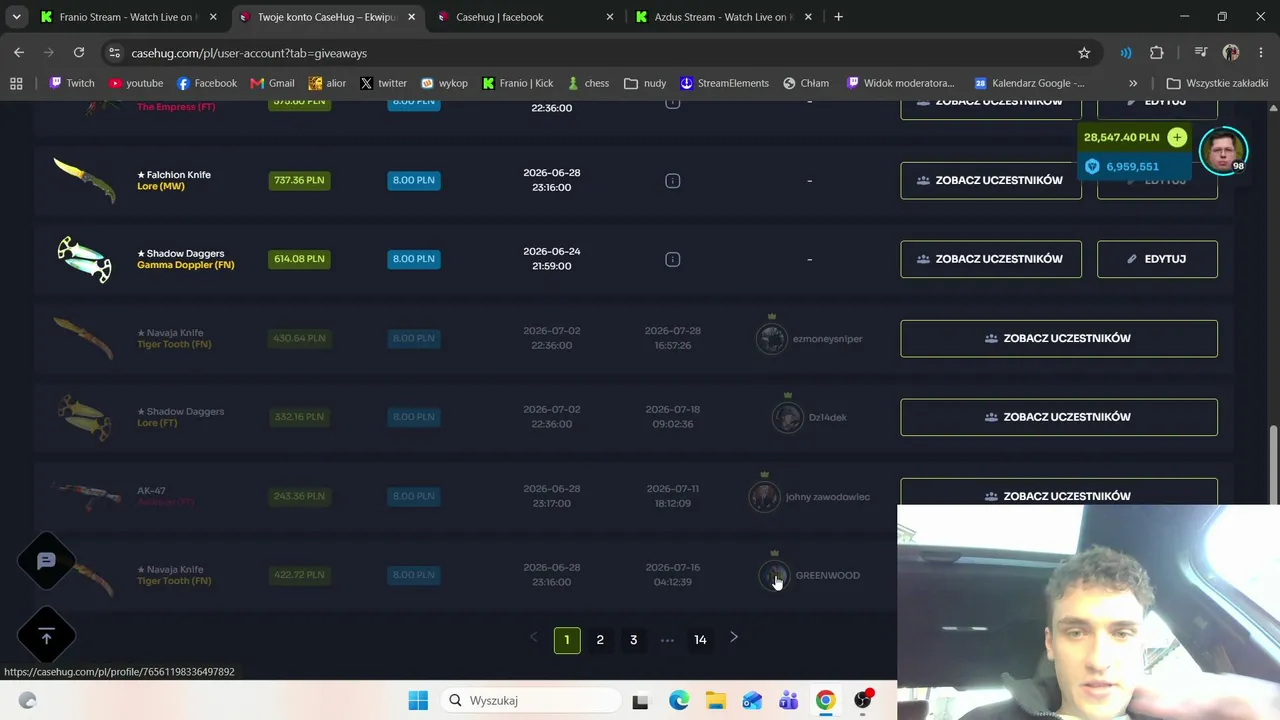Image resolution: width=1280 pixels, height=720 pixels.
Task: Open the media controls music-note icon
Action: [x=1201, y=53]
